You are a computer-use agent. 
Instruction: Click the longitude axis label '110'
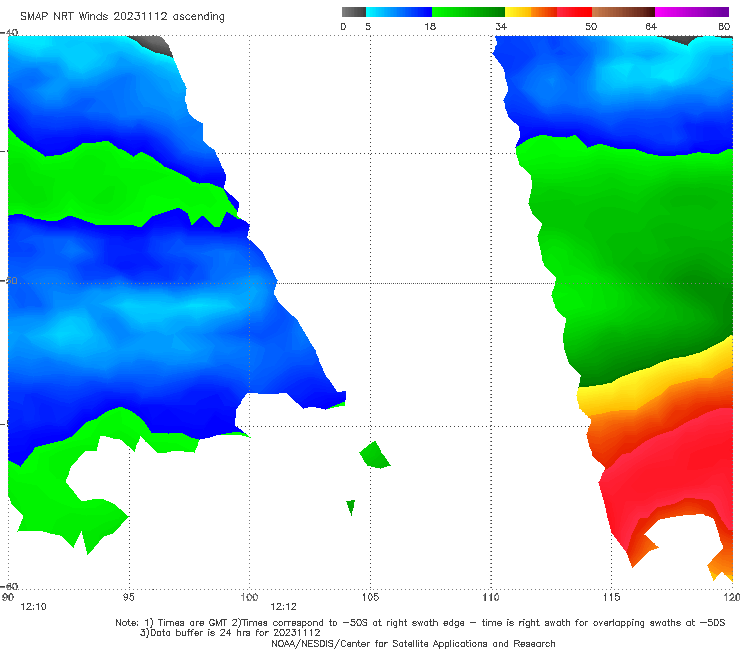click(491, 597)
